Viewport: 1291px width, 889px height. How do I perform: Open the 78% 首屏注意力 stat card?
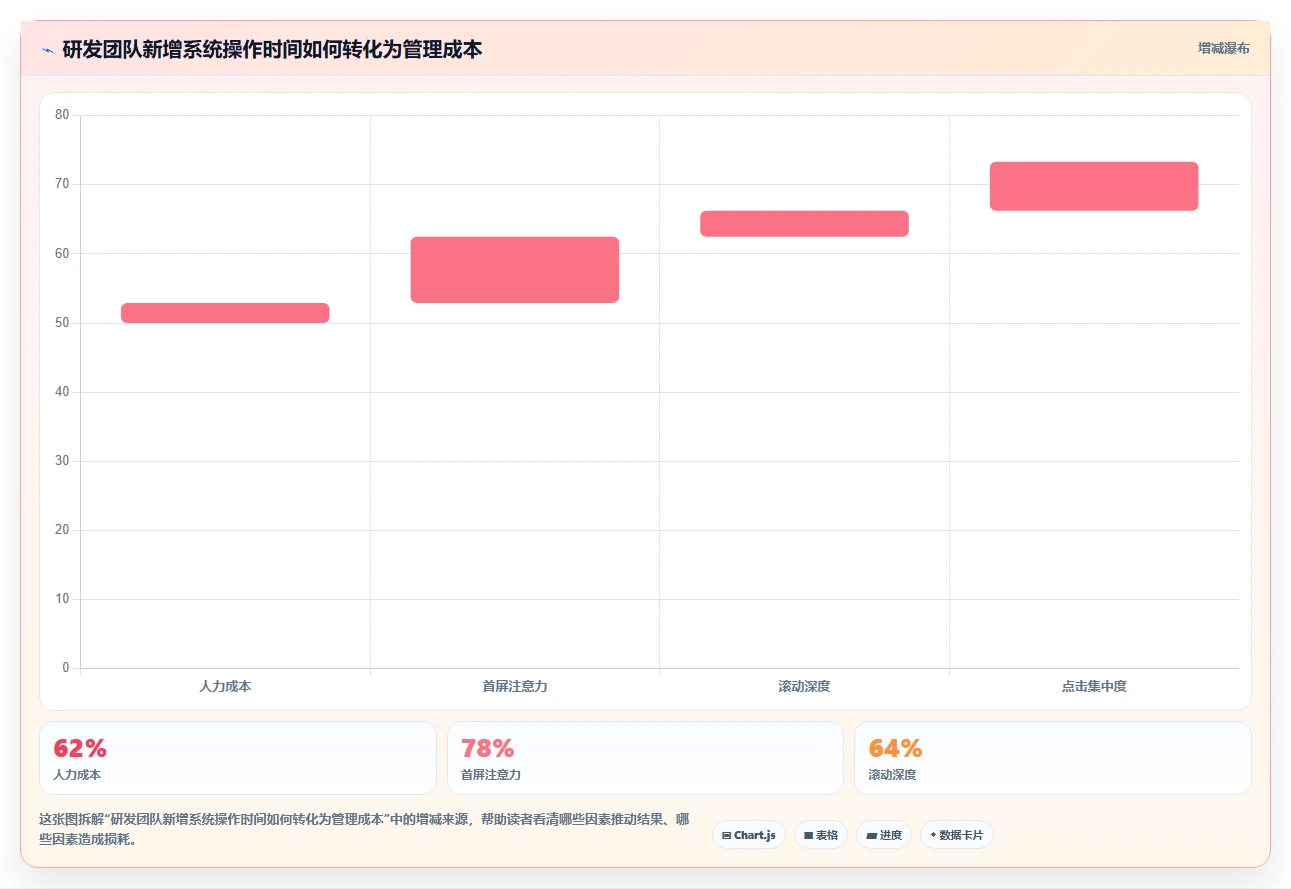pyautogui.click(x=645, y=758)
